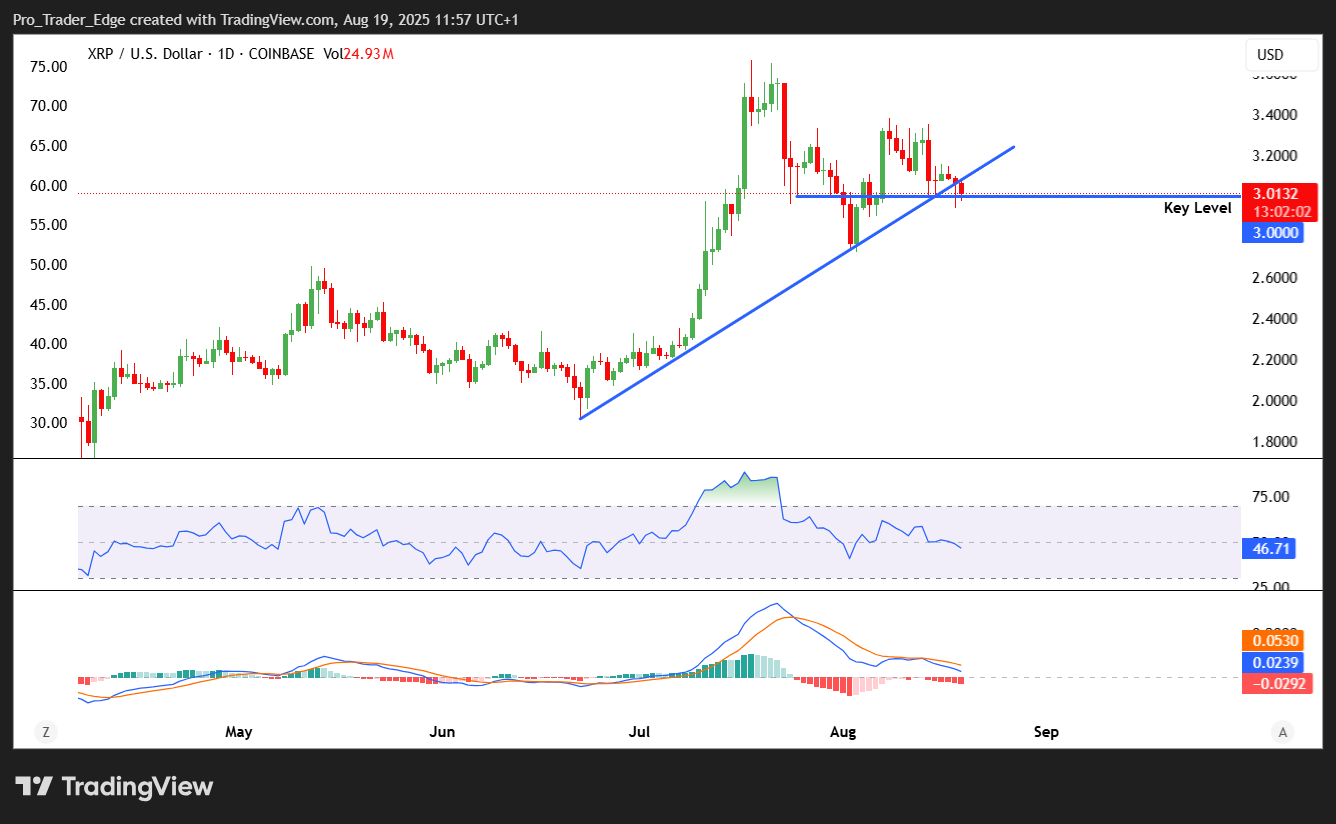This screenshot has height=824, width=1336.
Task: Click the May label on time axis
Action: click(238, 732)
